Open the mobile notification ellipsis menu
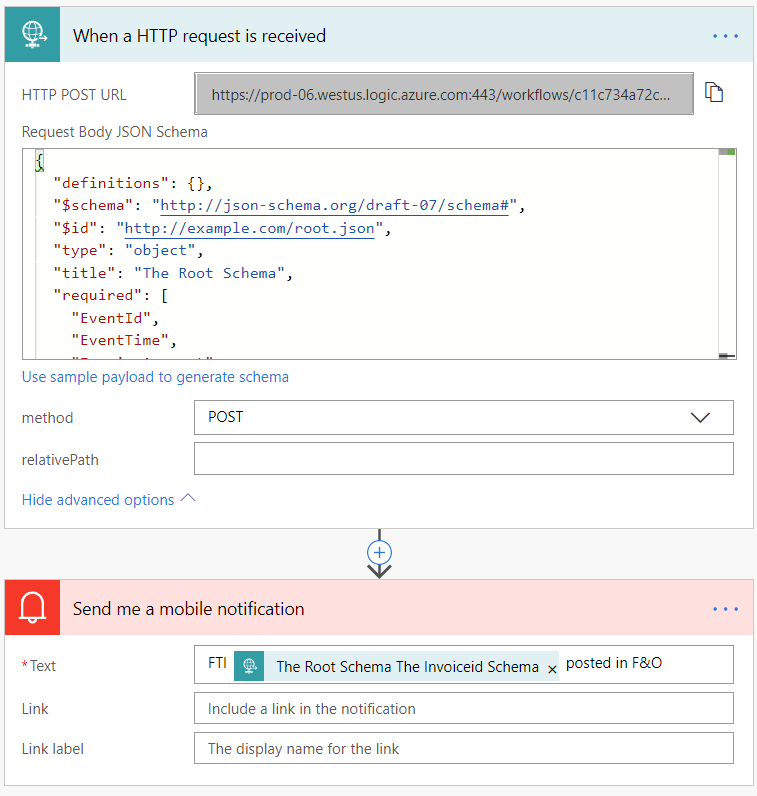Image resolution: width=757 pixels, height=796 pixels. click(x=725, y=609)
